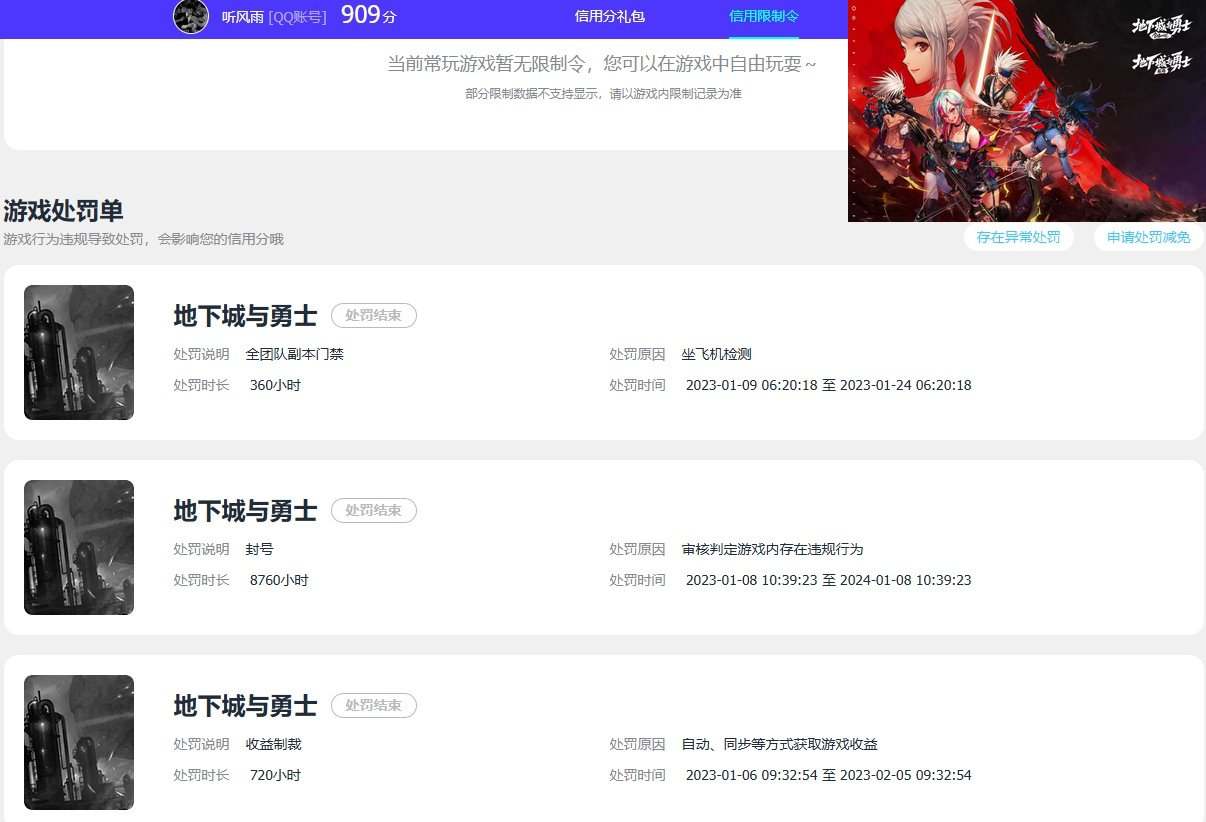Click the 处罚结束 badge on the 封号 card
The image size is (1206, 822).
(374, 510)
